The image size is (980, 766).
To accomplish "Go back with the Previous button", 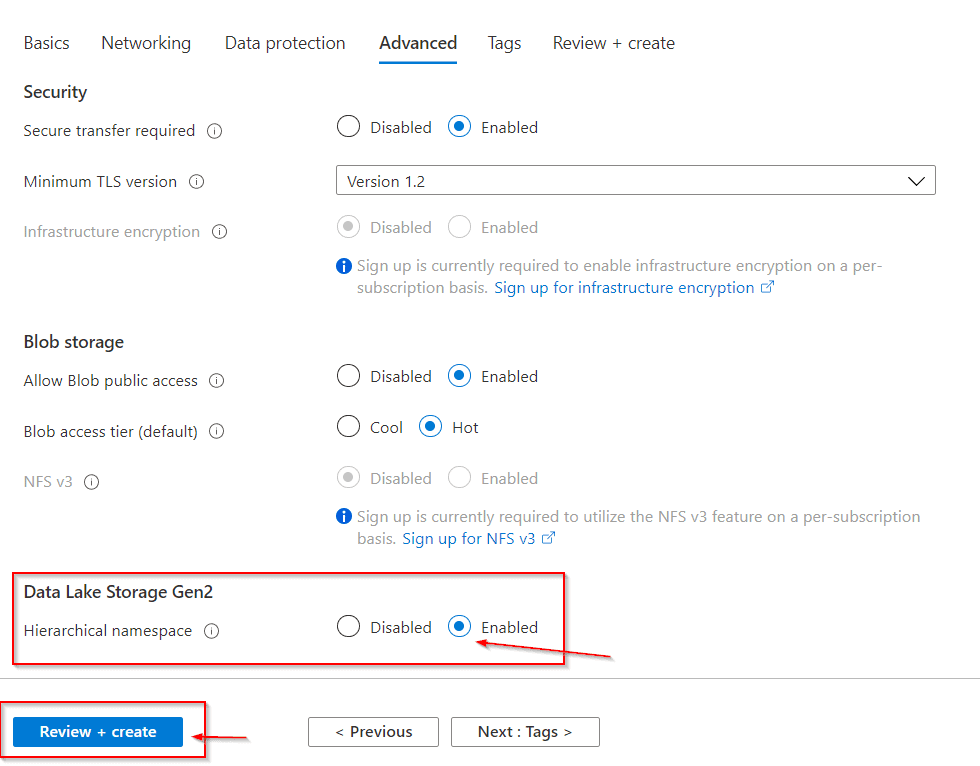I will click(x=373, y=732).
